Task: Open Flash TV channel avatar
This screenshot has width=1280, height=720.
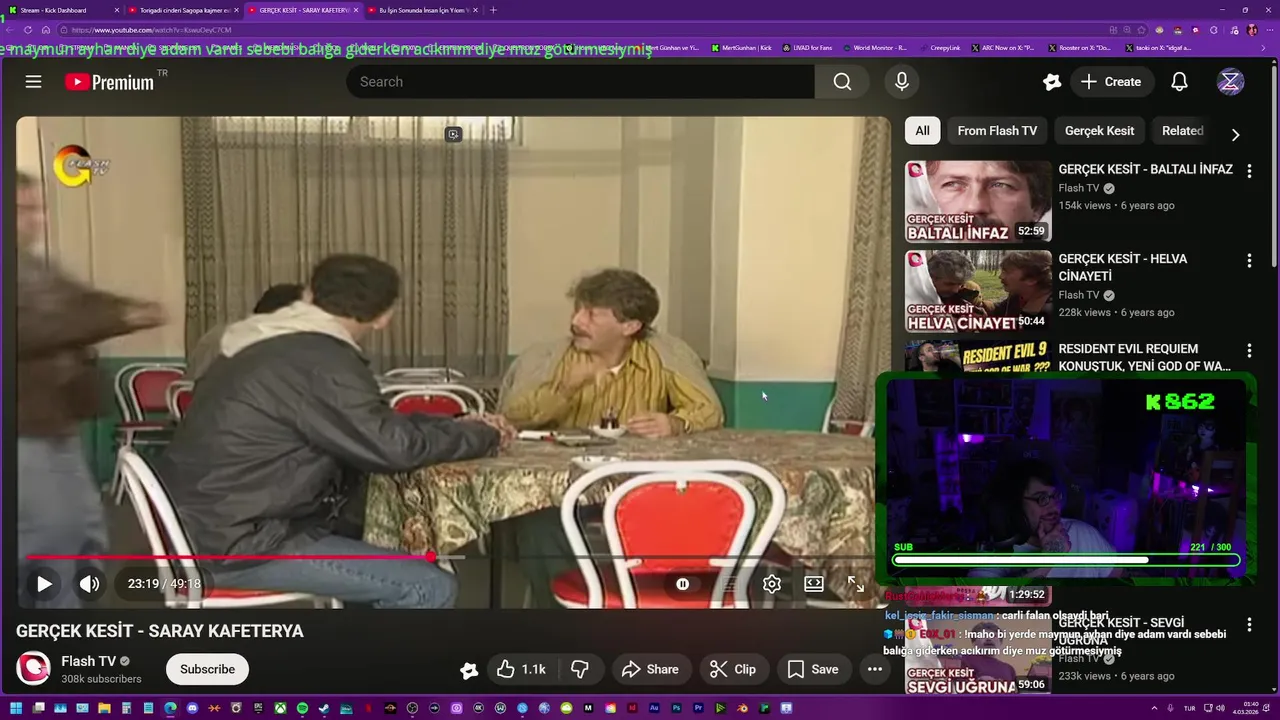Action: [x=33, y=669]
